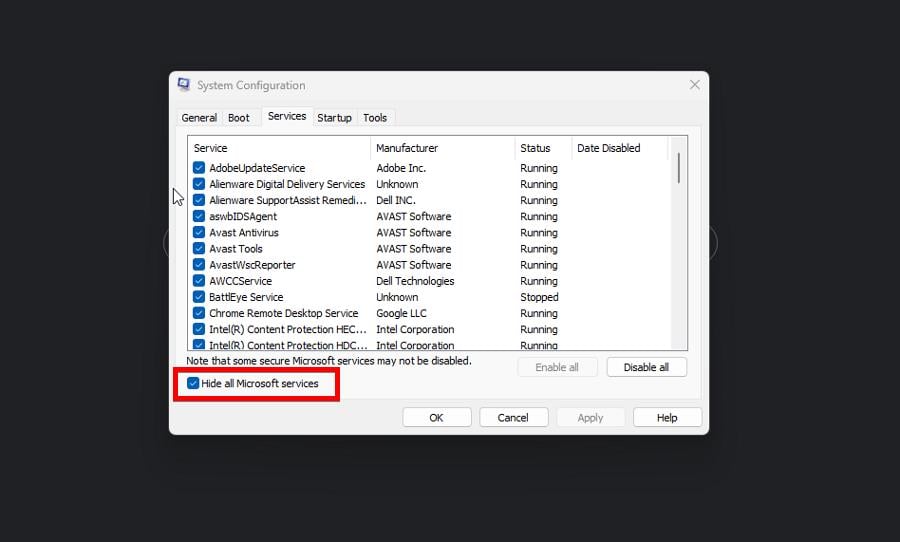900x542 pixels.
Task: Select the AdobeUpdateService row name
Action: tap(257, 168)
